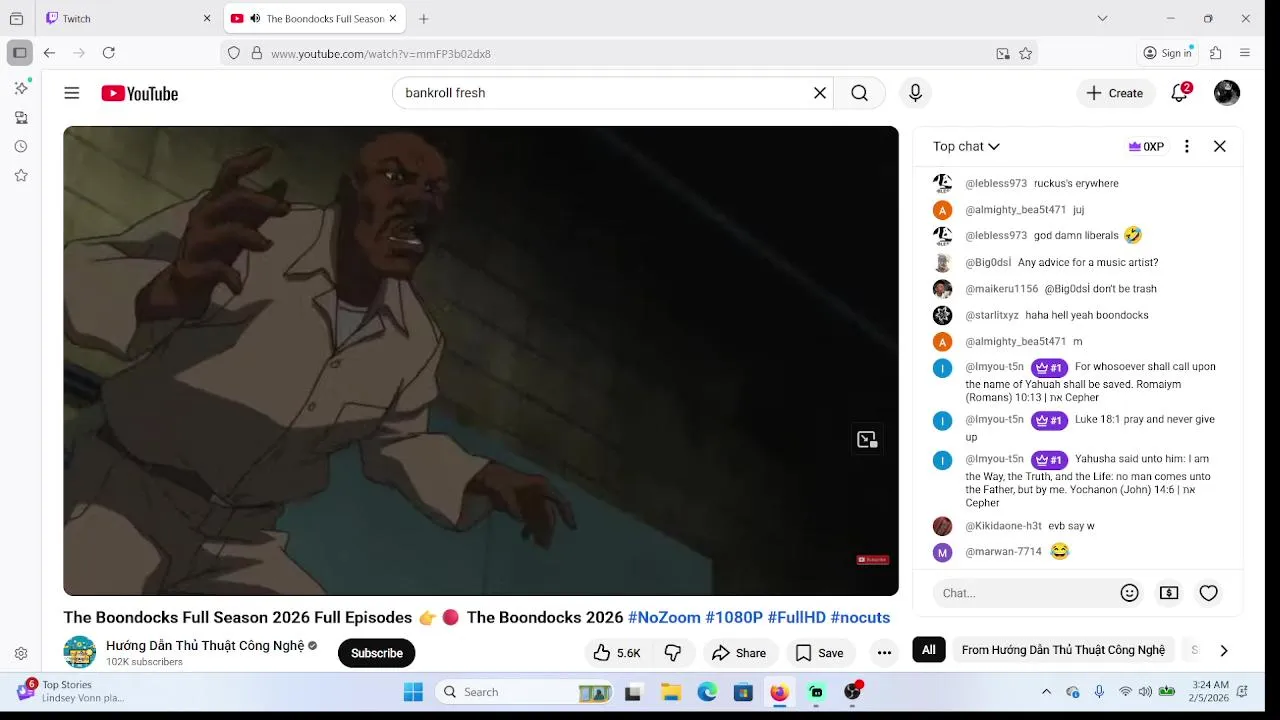Click the YouTube logo
Screen dimensions: 1280x720
139,93
